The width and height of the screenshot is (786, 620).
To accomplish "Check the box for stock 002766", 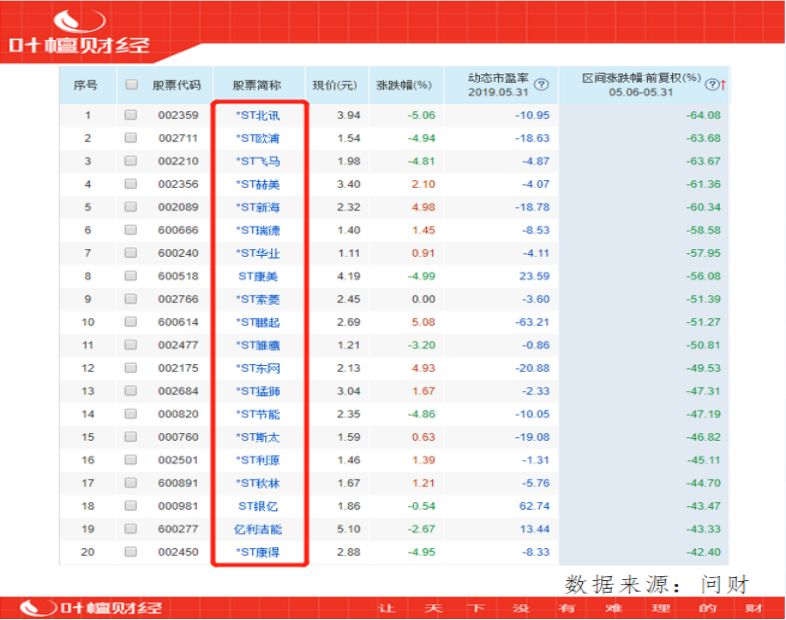I will tap(131, 299).
